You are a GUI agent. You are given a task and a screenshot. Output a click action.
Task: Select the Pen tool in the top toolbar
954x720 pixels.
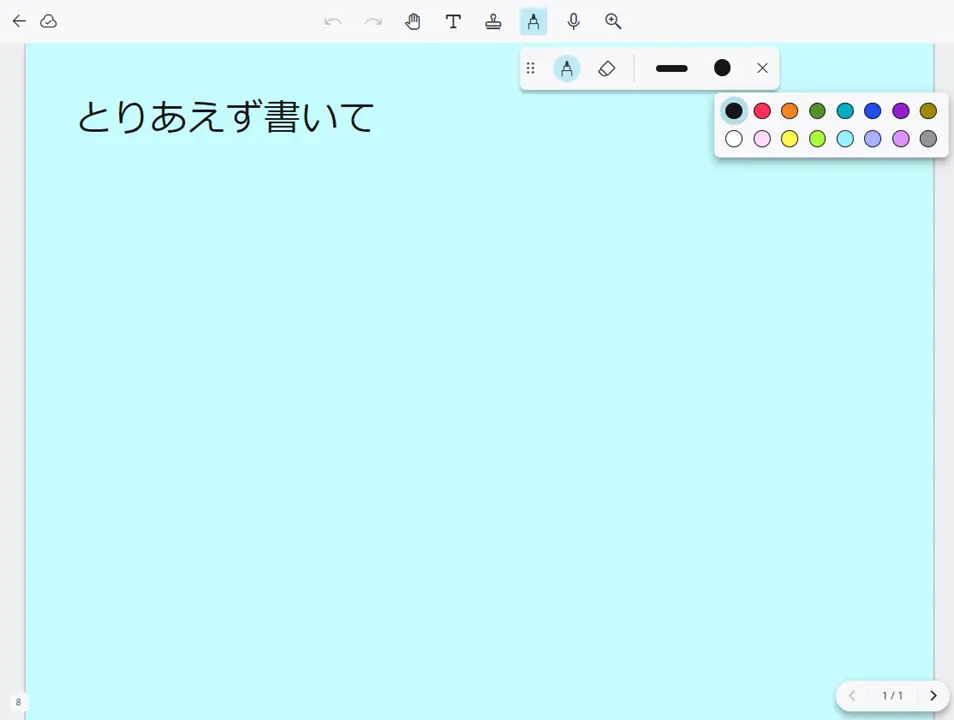tap(533, 21)
